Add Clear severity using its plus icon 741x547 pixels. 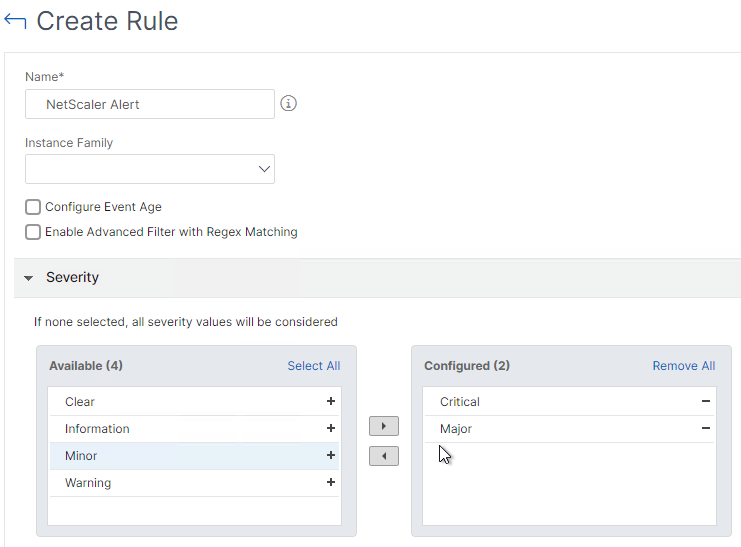click(x=331, y=401)
